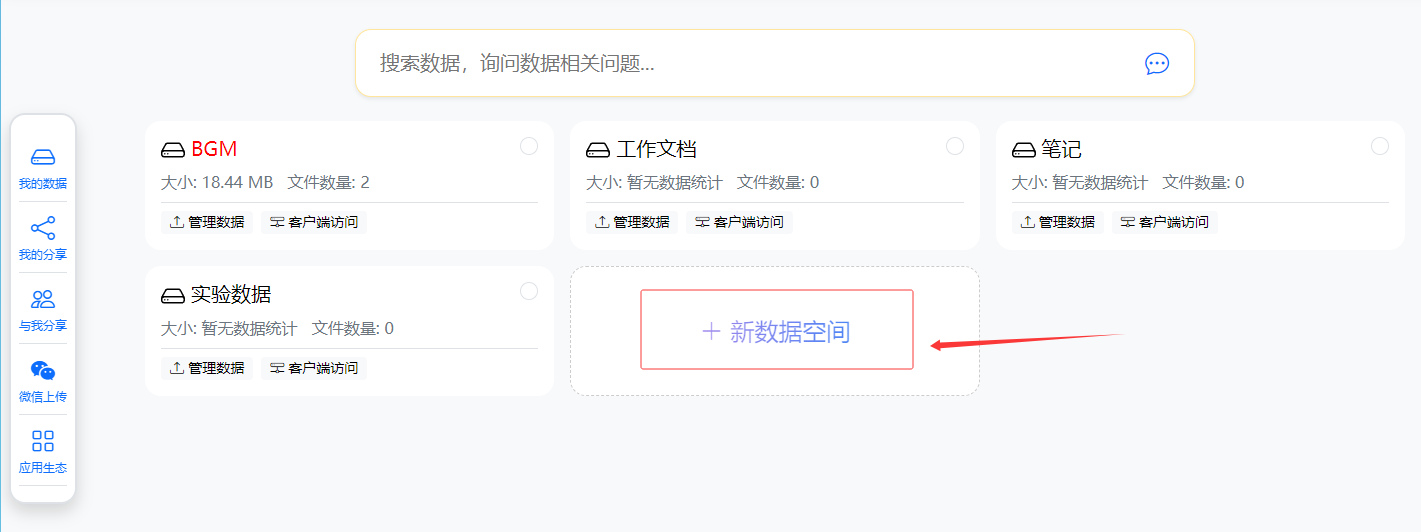Click the drive icon beside BGM
This screenshot has height=532, width=1421.
coord(173,150)
